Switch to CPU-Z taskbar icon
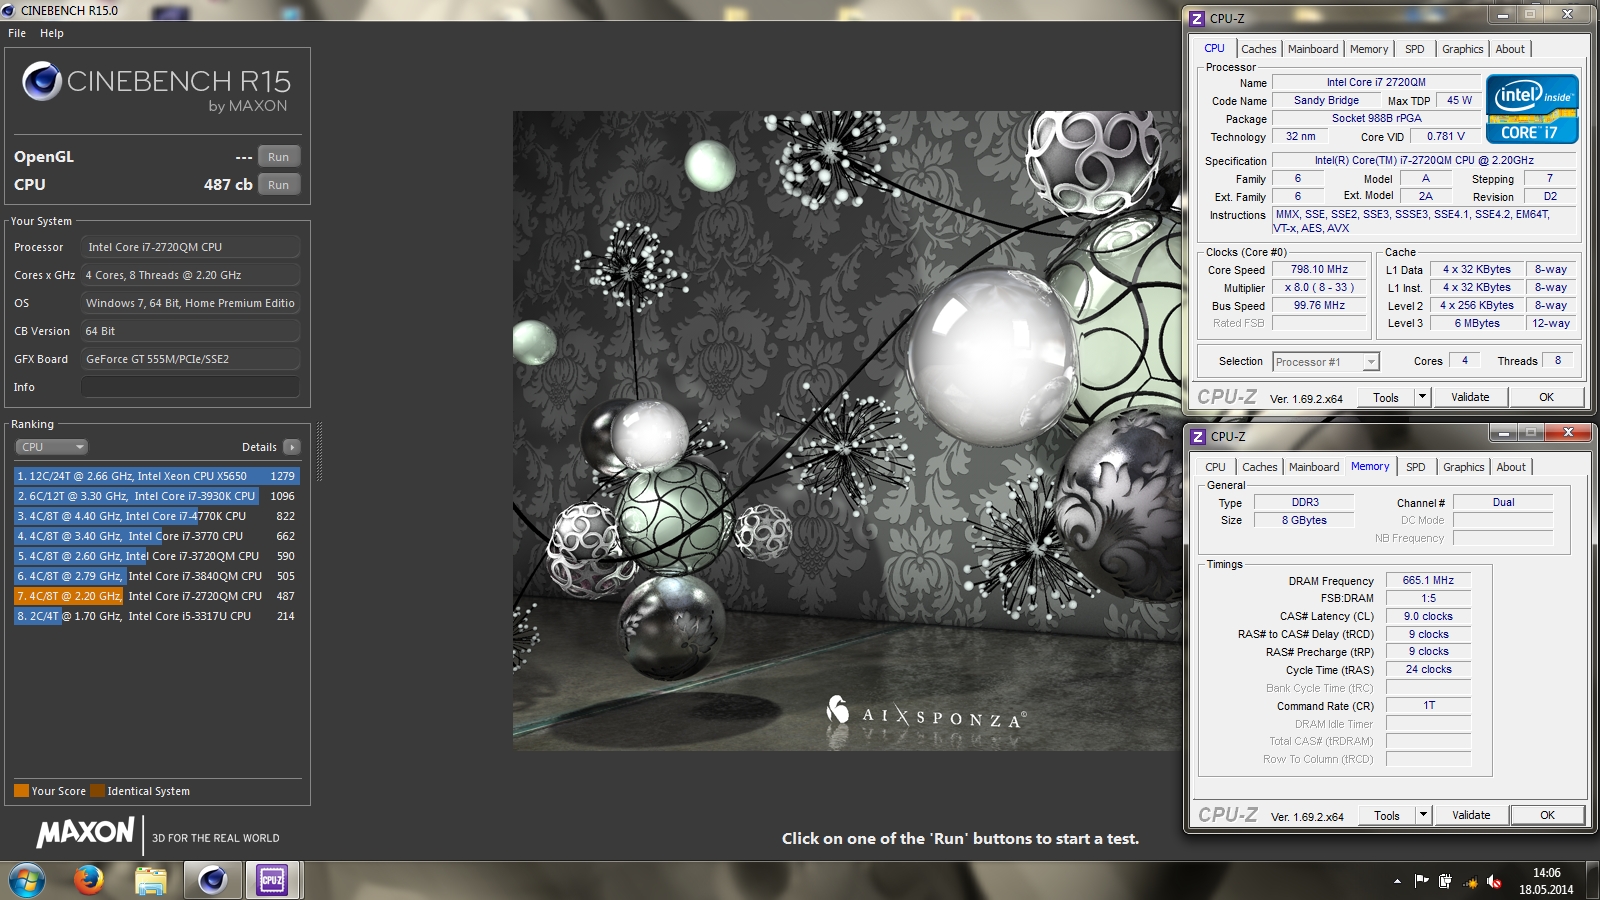The height and width of the screenshot is (900, 1600). 272,880
